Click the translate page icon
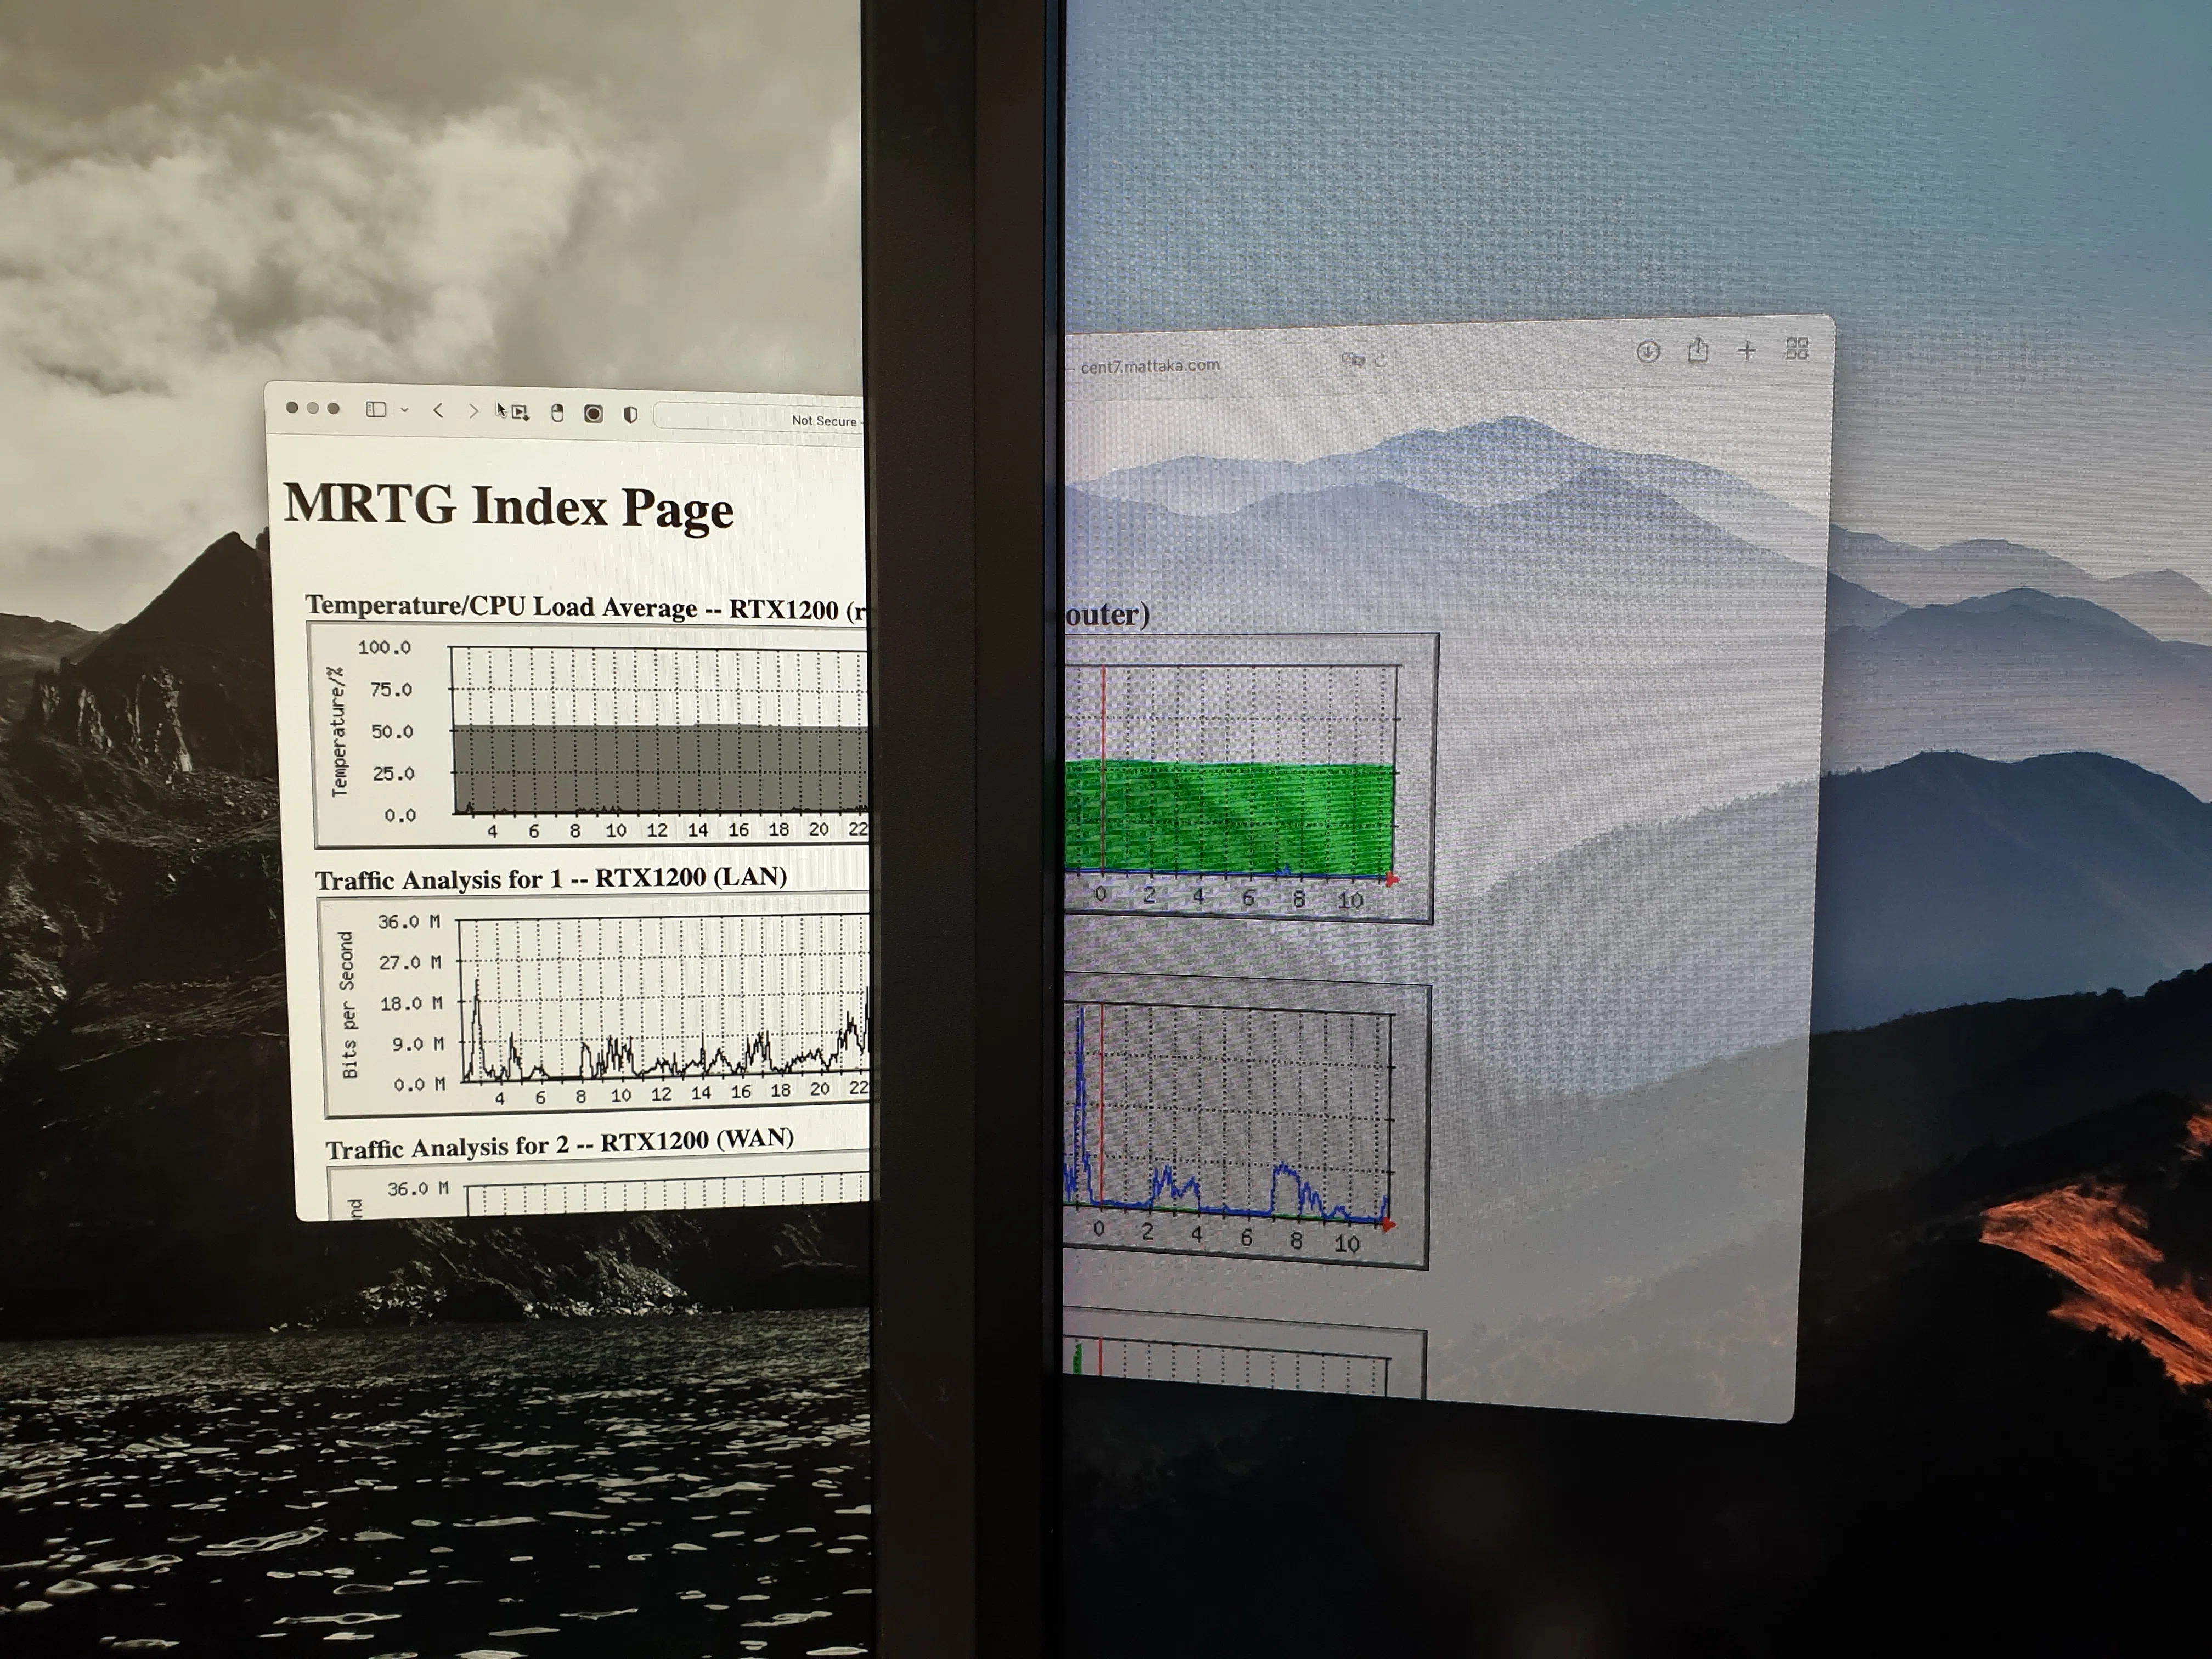The image size is (2212, 1659). (x=1353, y=359)
